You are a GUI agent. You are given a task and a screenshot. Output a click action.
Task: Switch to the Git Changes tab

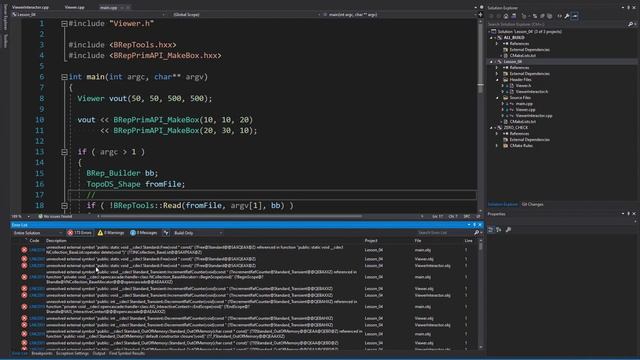click(532, 204)
